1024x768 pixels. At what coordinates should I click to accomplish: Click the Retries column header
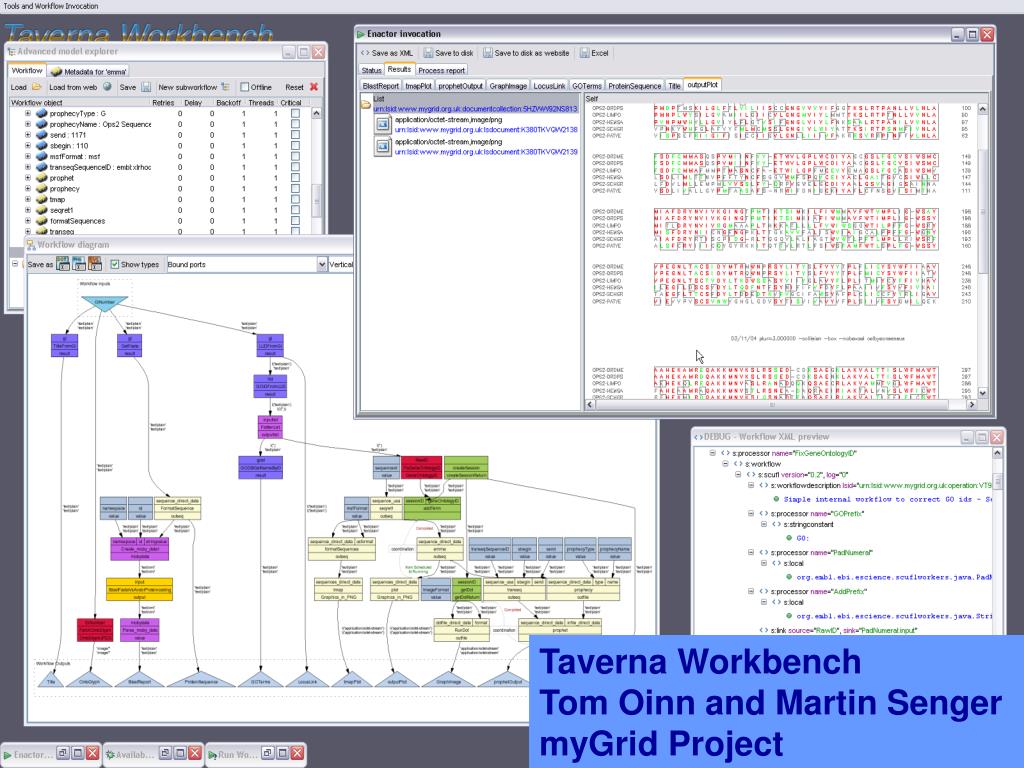163,103
